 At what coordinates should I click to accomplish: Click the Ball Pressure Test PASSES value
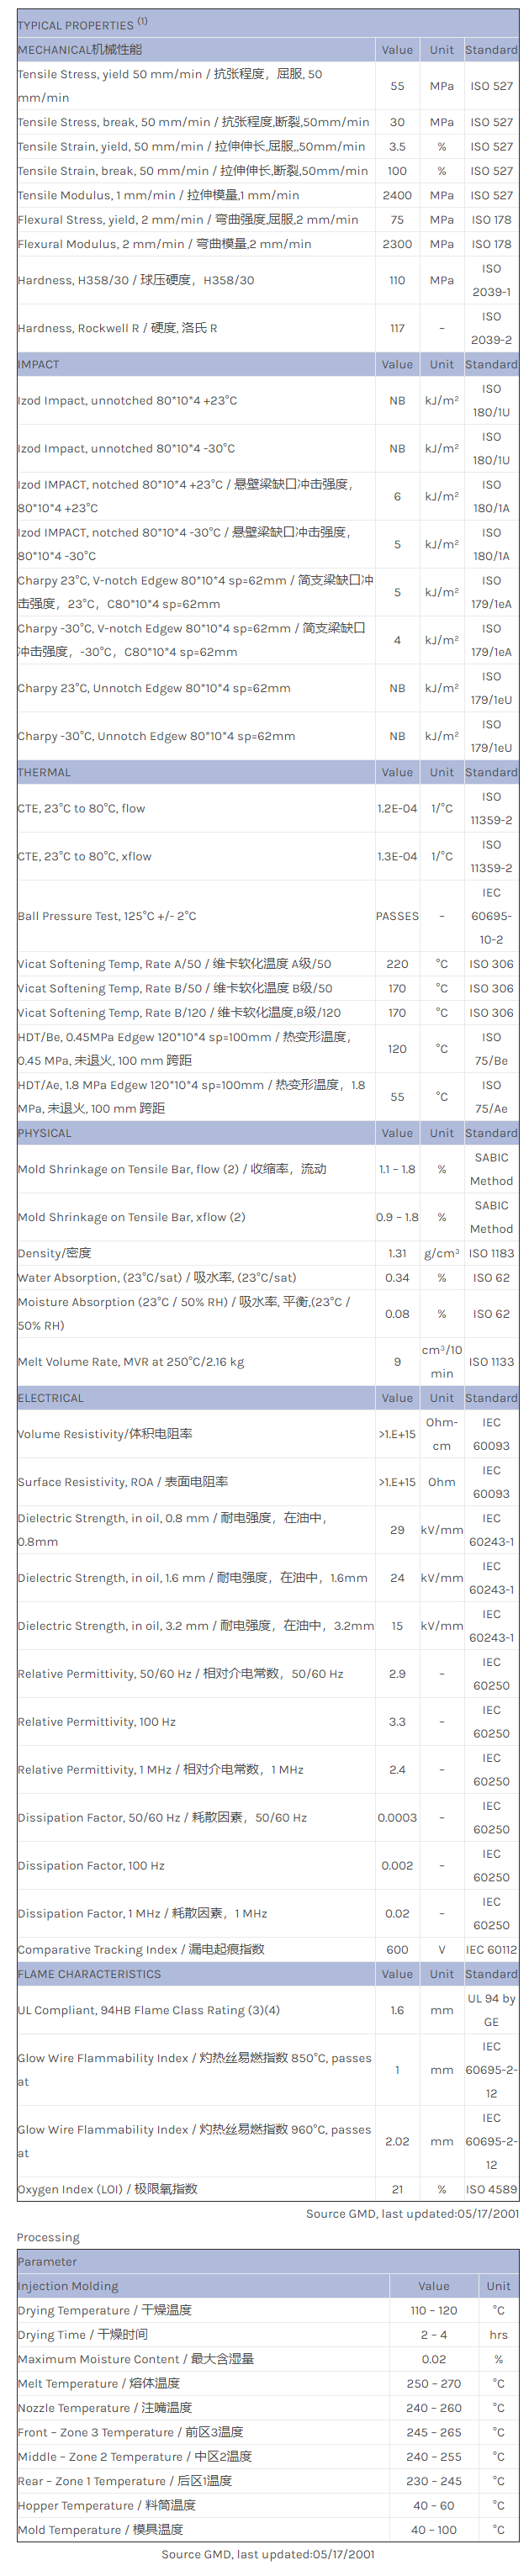397,916
